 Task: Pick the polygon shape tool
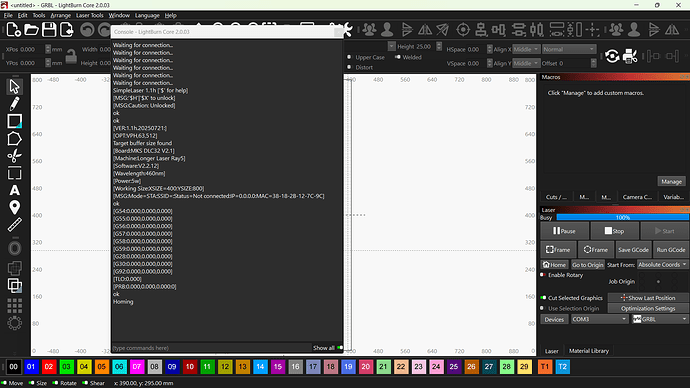point(14,139)
